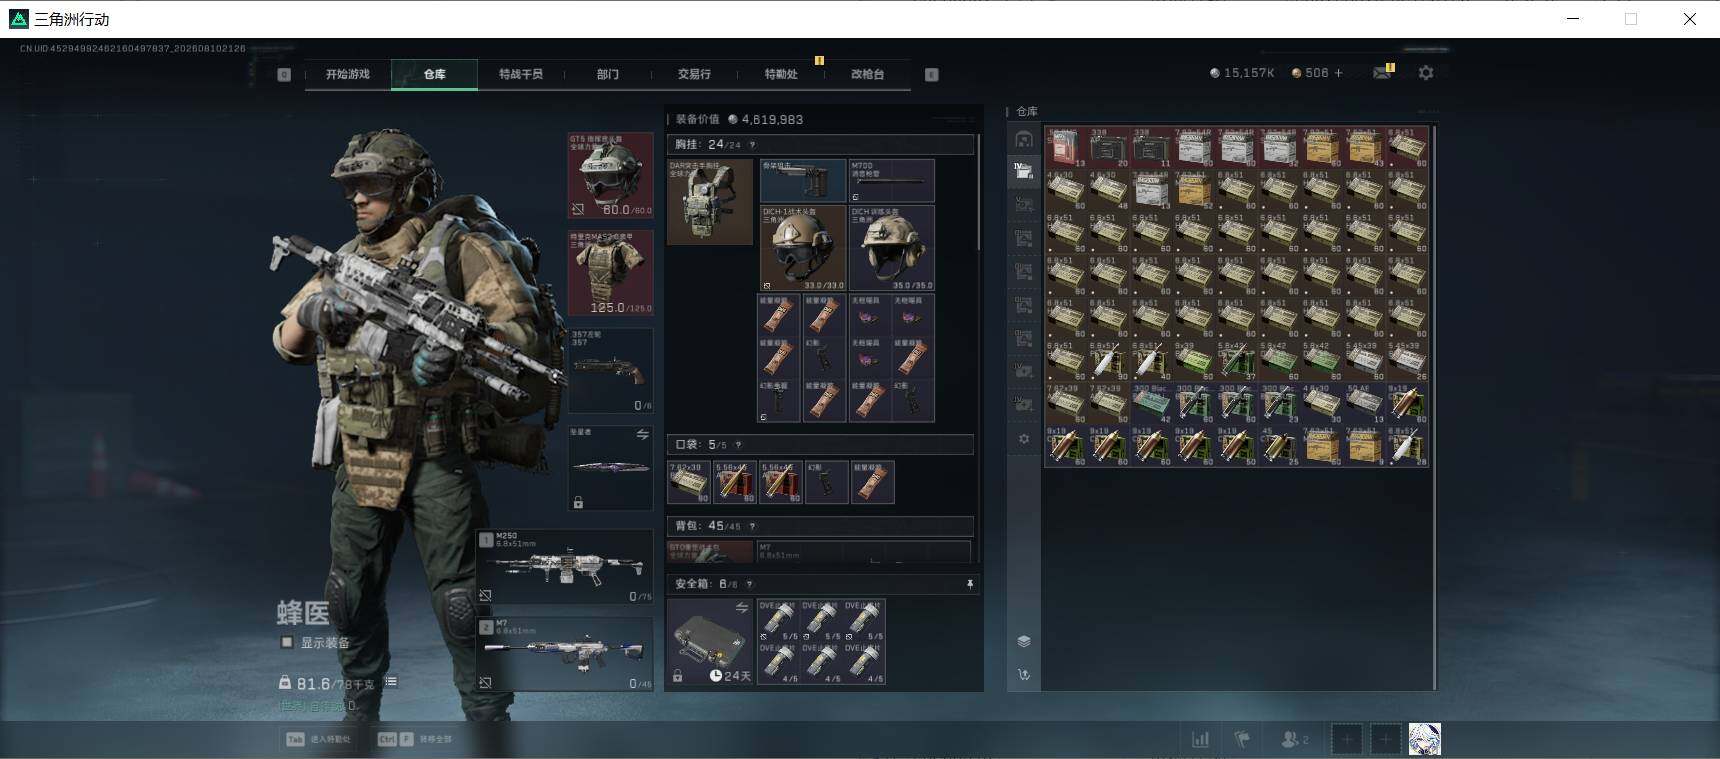This screenshot has height=759, width=1720.
Task: Click the plus icon beside 506 currency
Action: [1338, 73]
